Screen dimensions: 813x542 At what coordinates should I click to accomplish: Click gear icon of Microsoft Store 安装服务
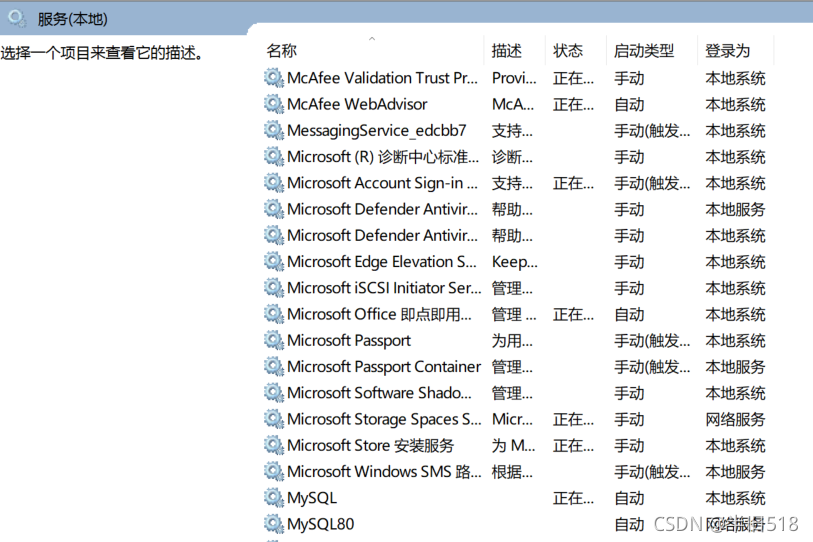click(x=274, y=445)
